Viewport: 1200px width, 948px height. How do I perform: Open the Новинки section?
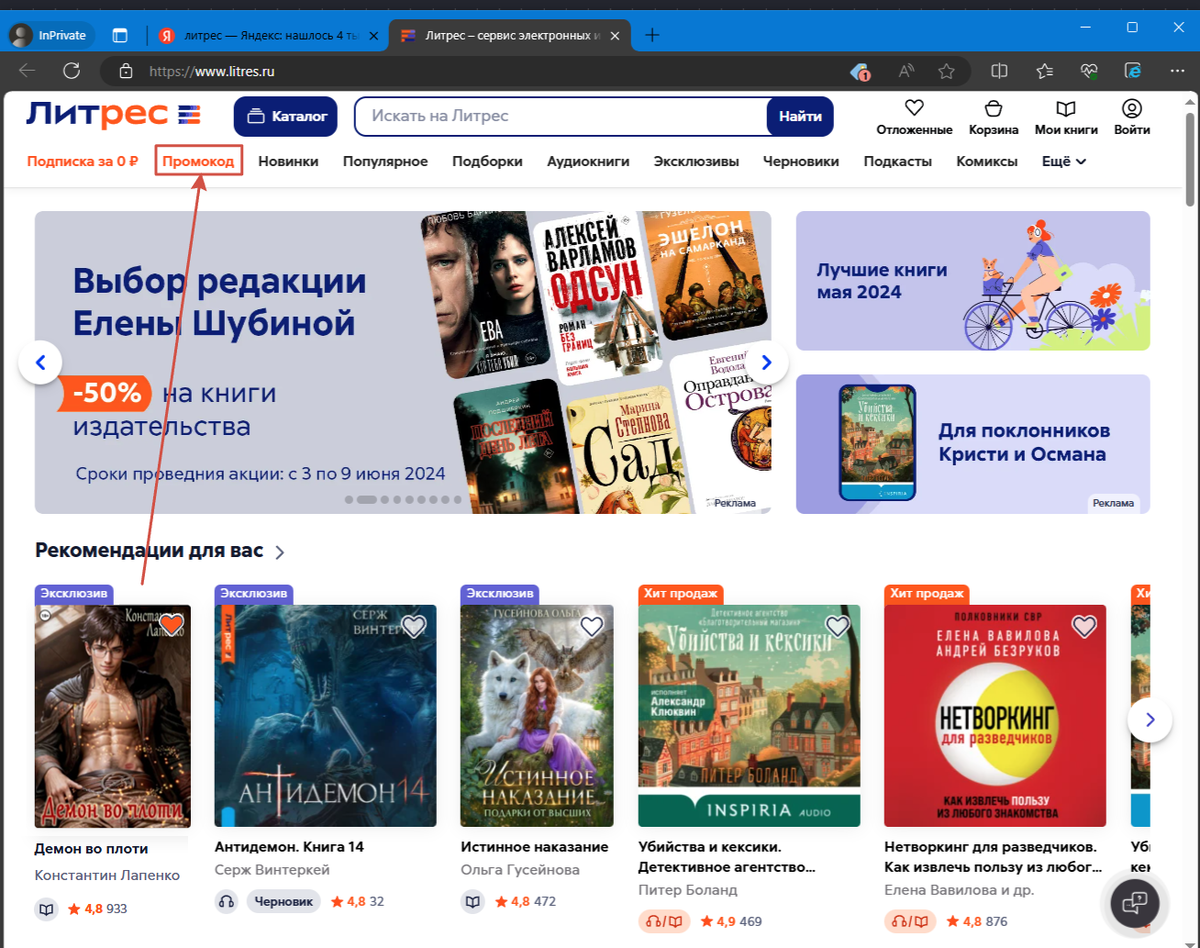tap(288, 161)
